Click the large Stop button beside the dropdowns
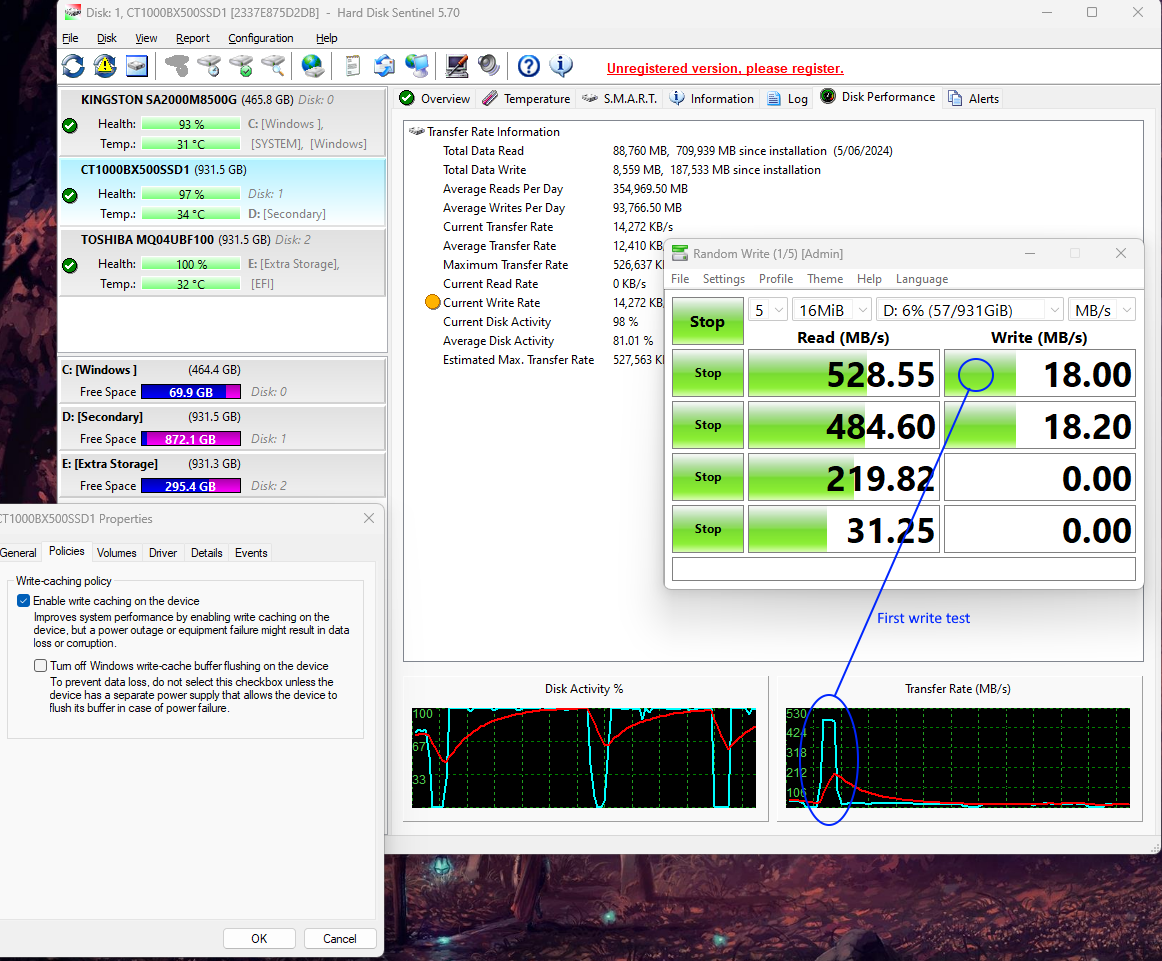This screenshot has width=1162, height=961. (708, 321)
